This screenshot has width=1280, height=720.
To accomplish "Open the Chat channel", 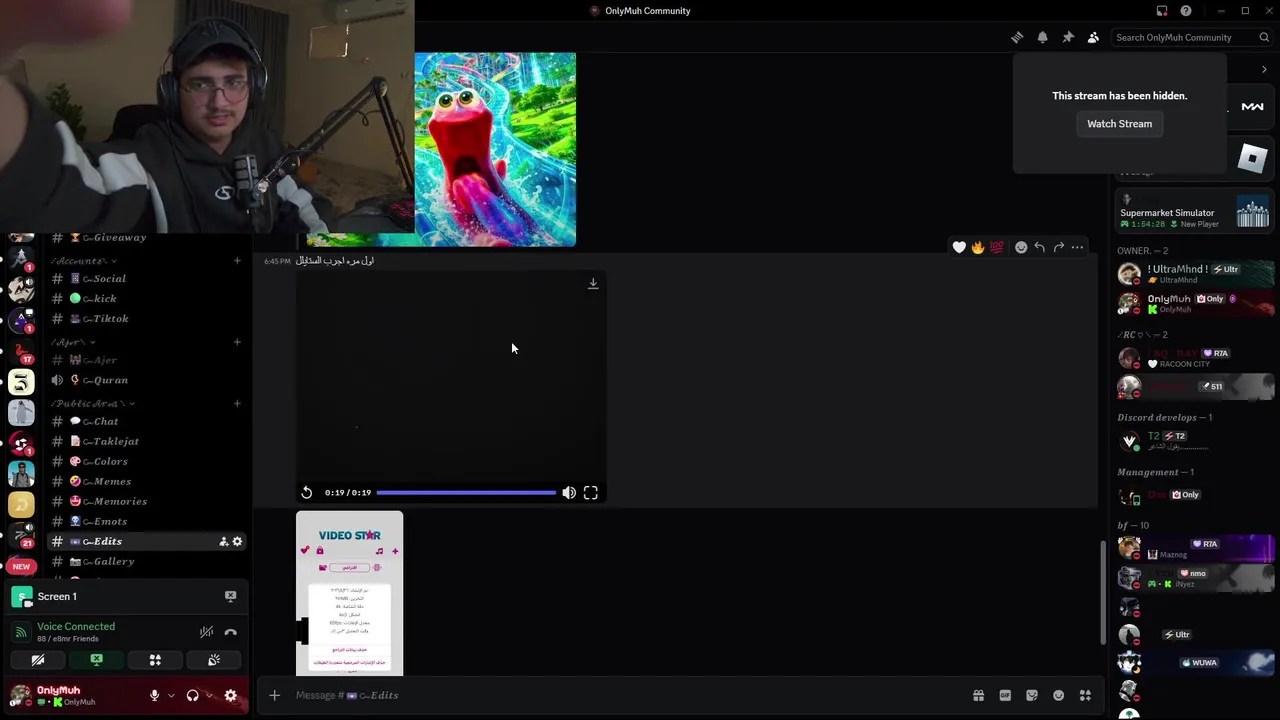I will click(x=148, y=421).
